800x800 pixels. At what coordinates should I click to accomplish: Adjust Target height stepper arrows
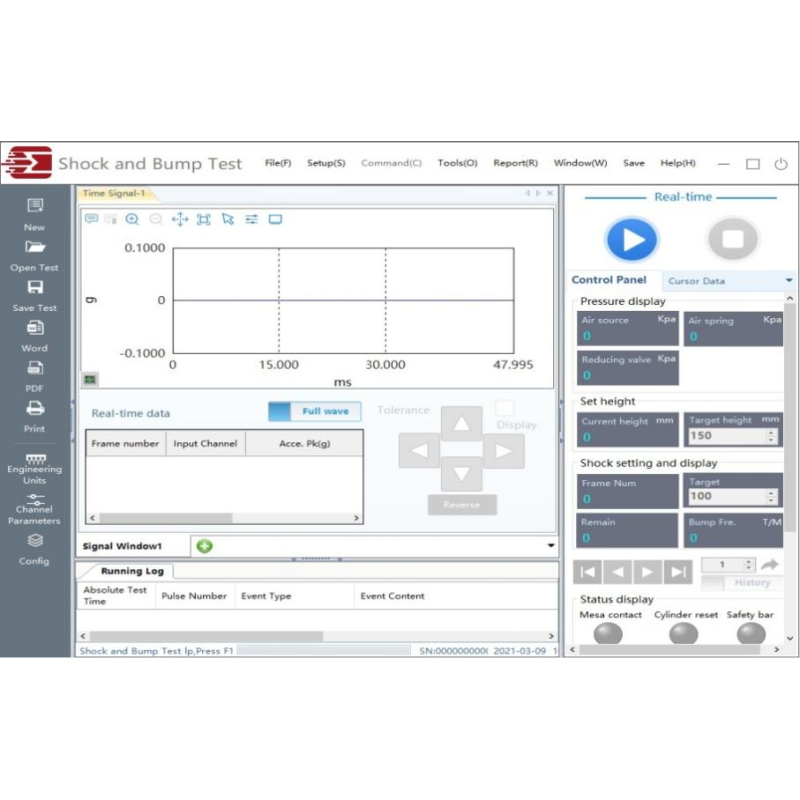tap(771, 436)
